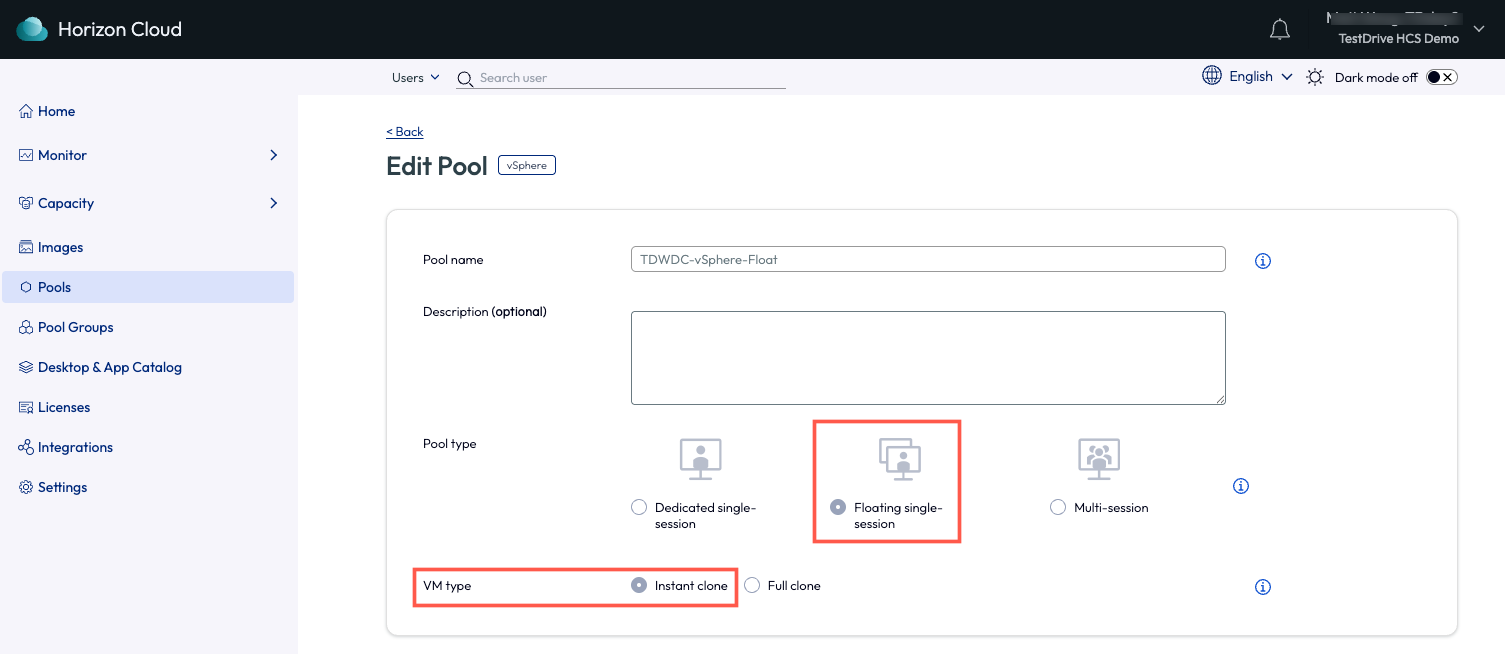Select the Instant clone radio button
The width and height of the screenshot is (1505, 654).
pyautogui.click(x=639, y=586)
